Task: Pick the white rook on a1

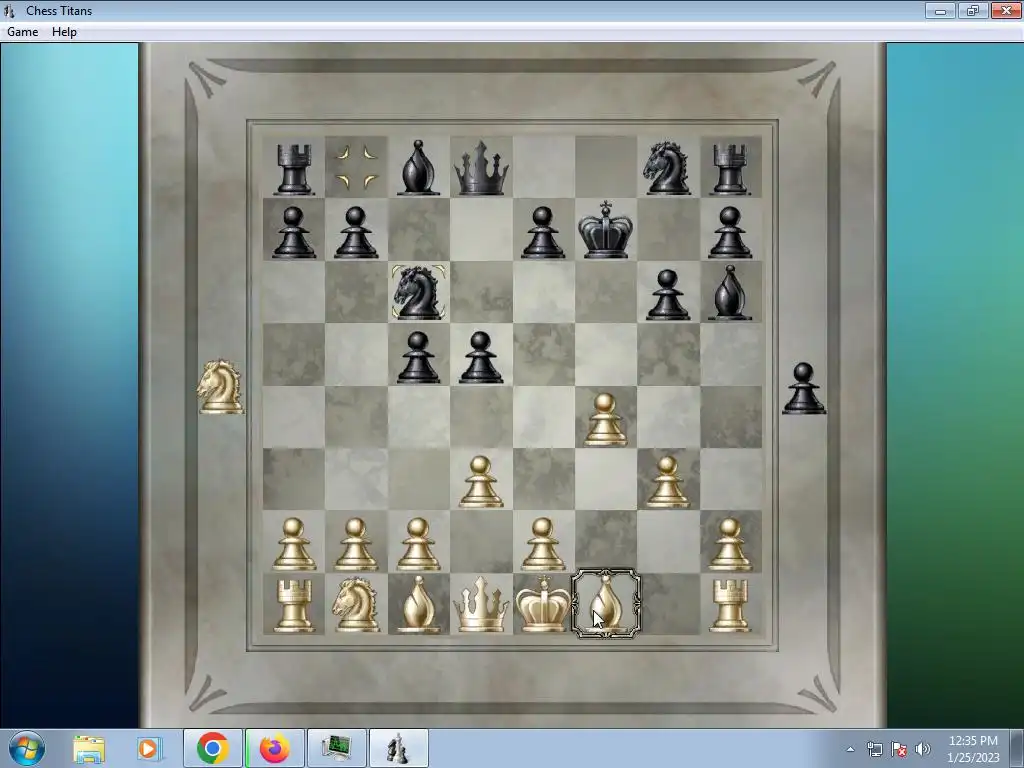Action: point(294,606)
